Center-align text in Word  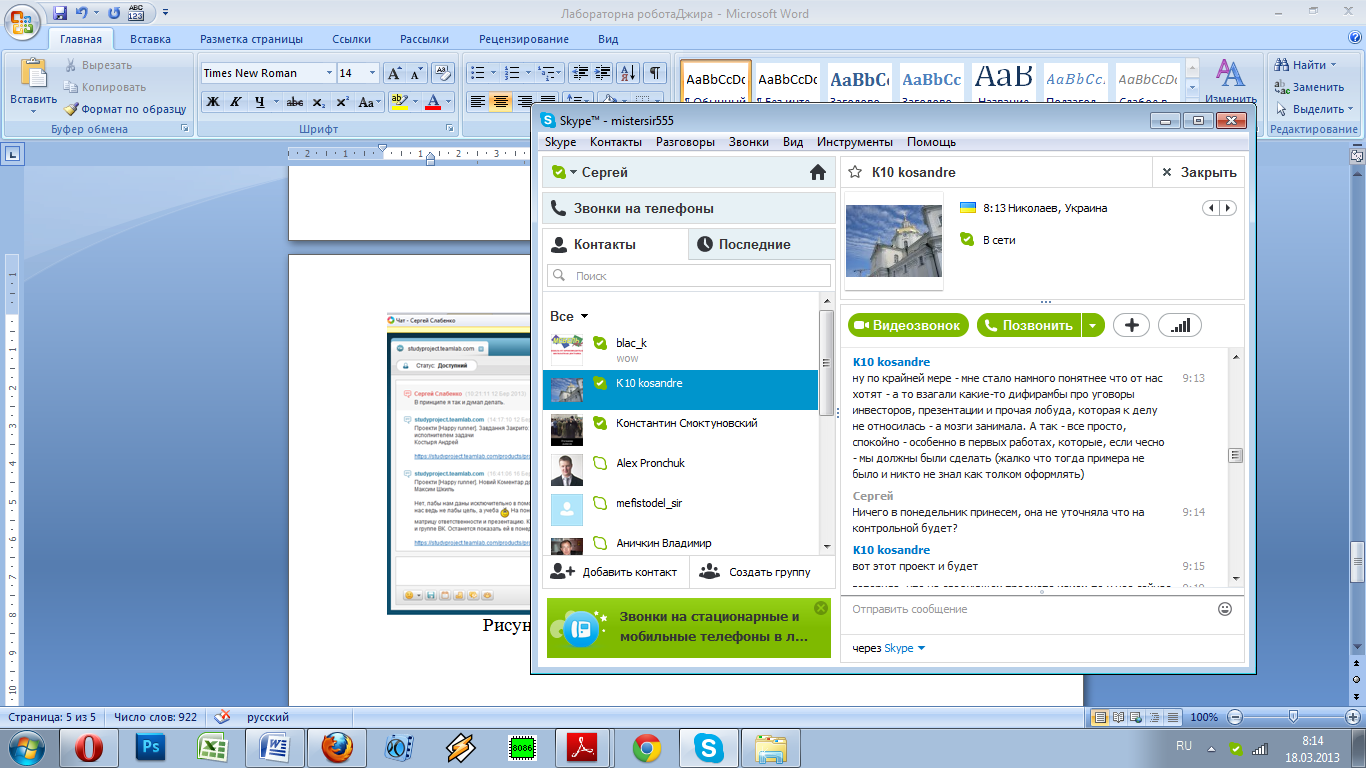(501, 102)
